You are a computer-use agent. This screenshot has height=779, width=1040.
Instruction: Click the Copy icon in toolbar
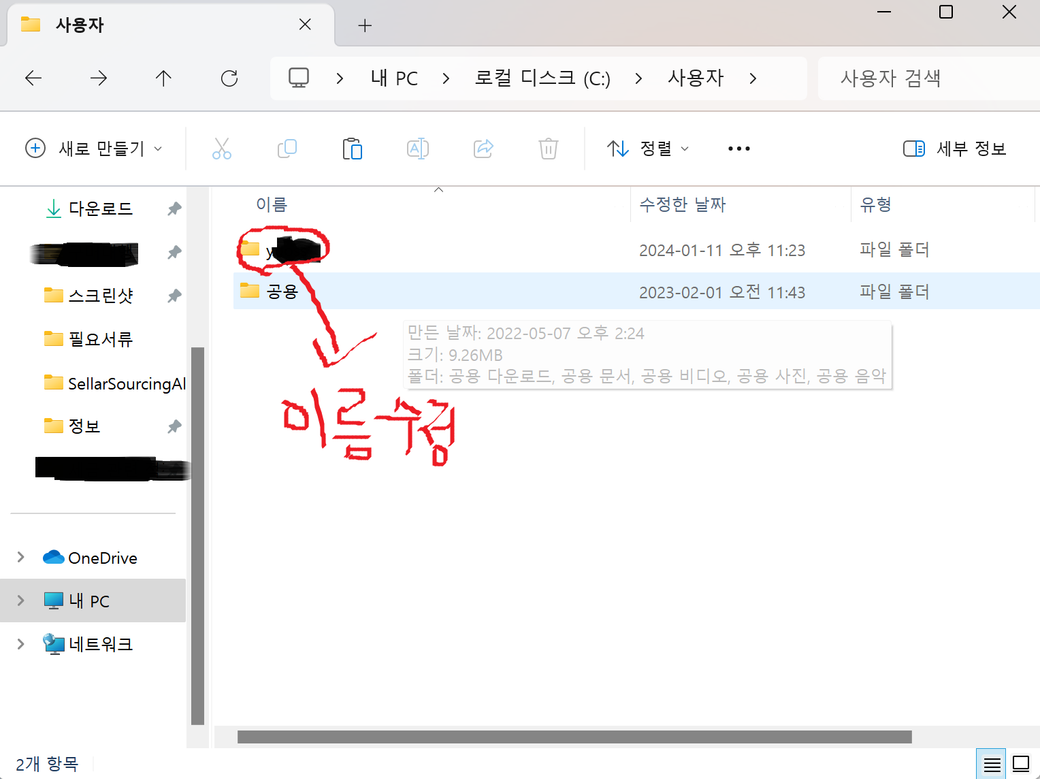coord(287,149)
